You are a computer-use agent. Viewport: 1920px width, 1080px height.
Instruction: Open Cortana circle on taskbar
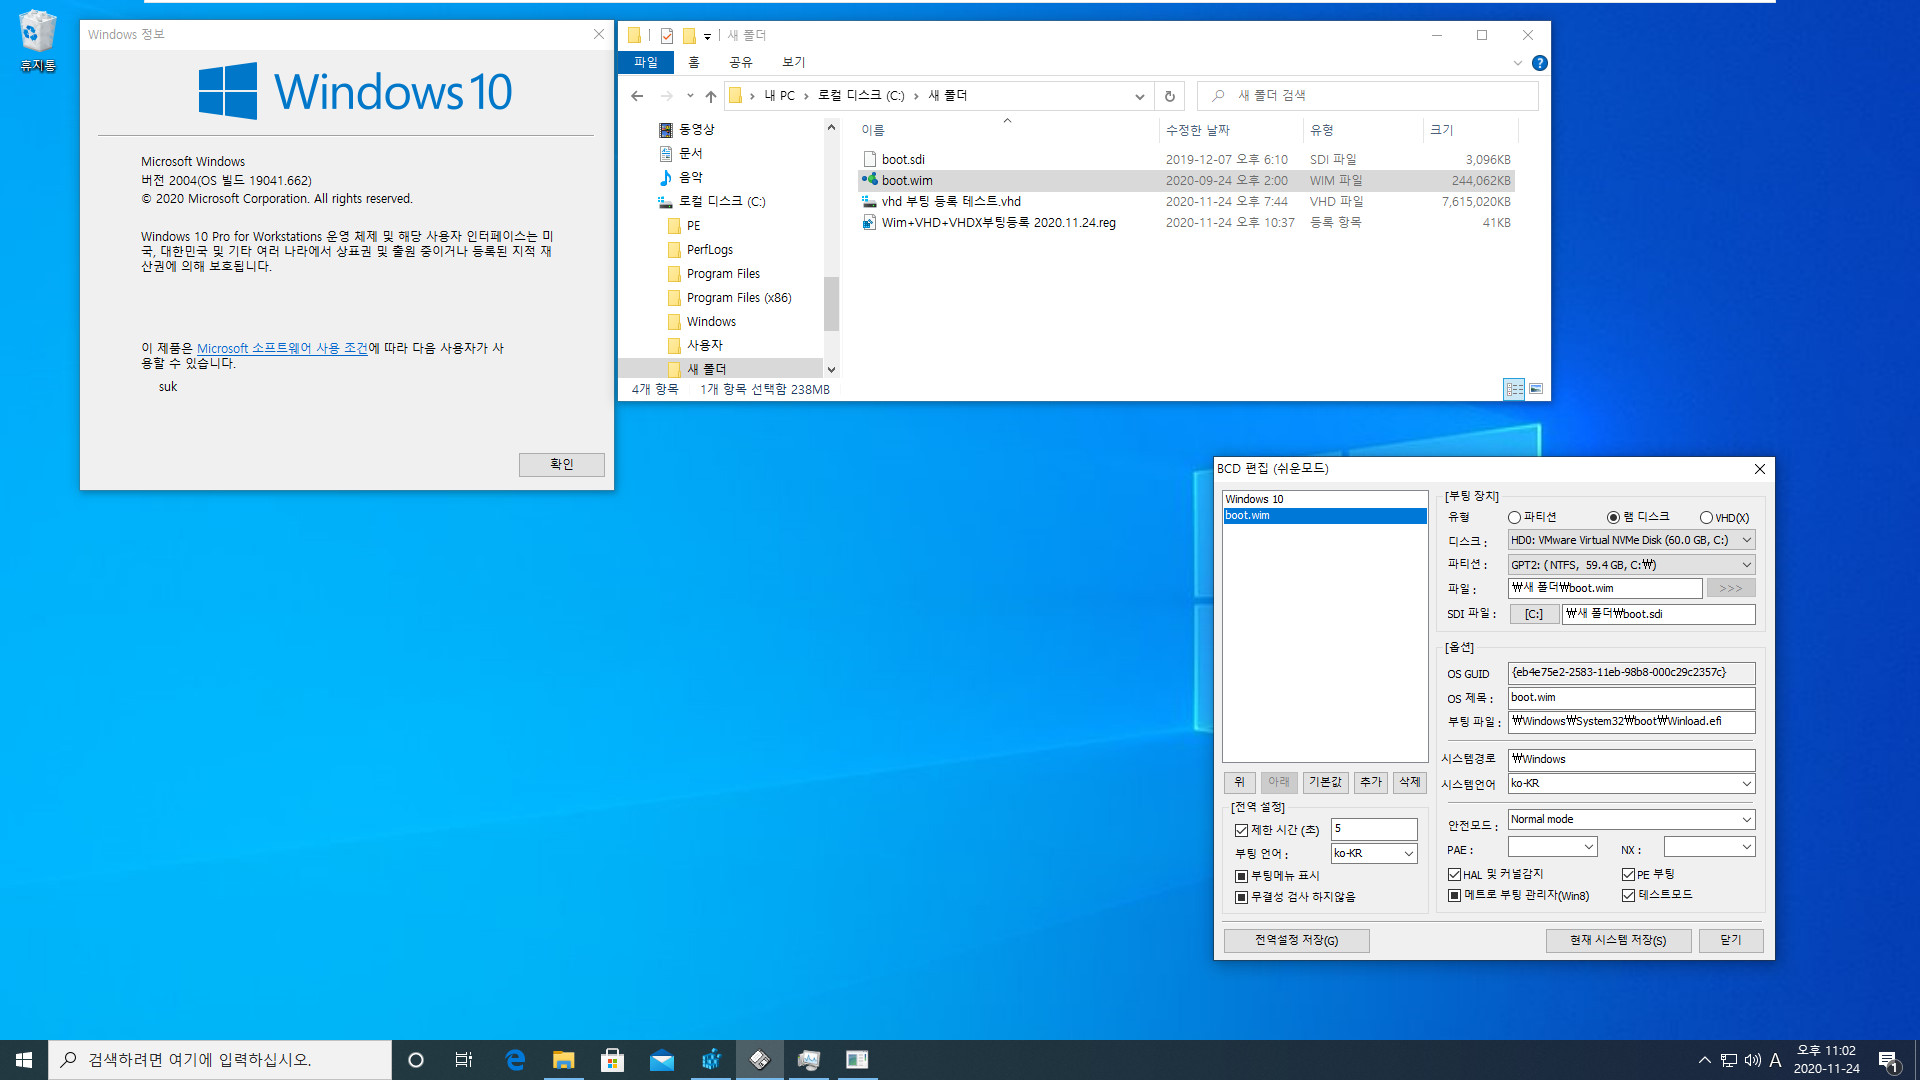coord(416,1060)
